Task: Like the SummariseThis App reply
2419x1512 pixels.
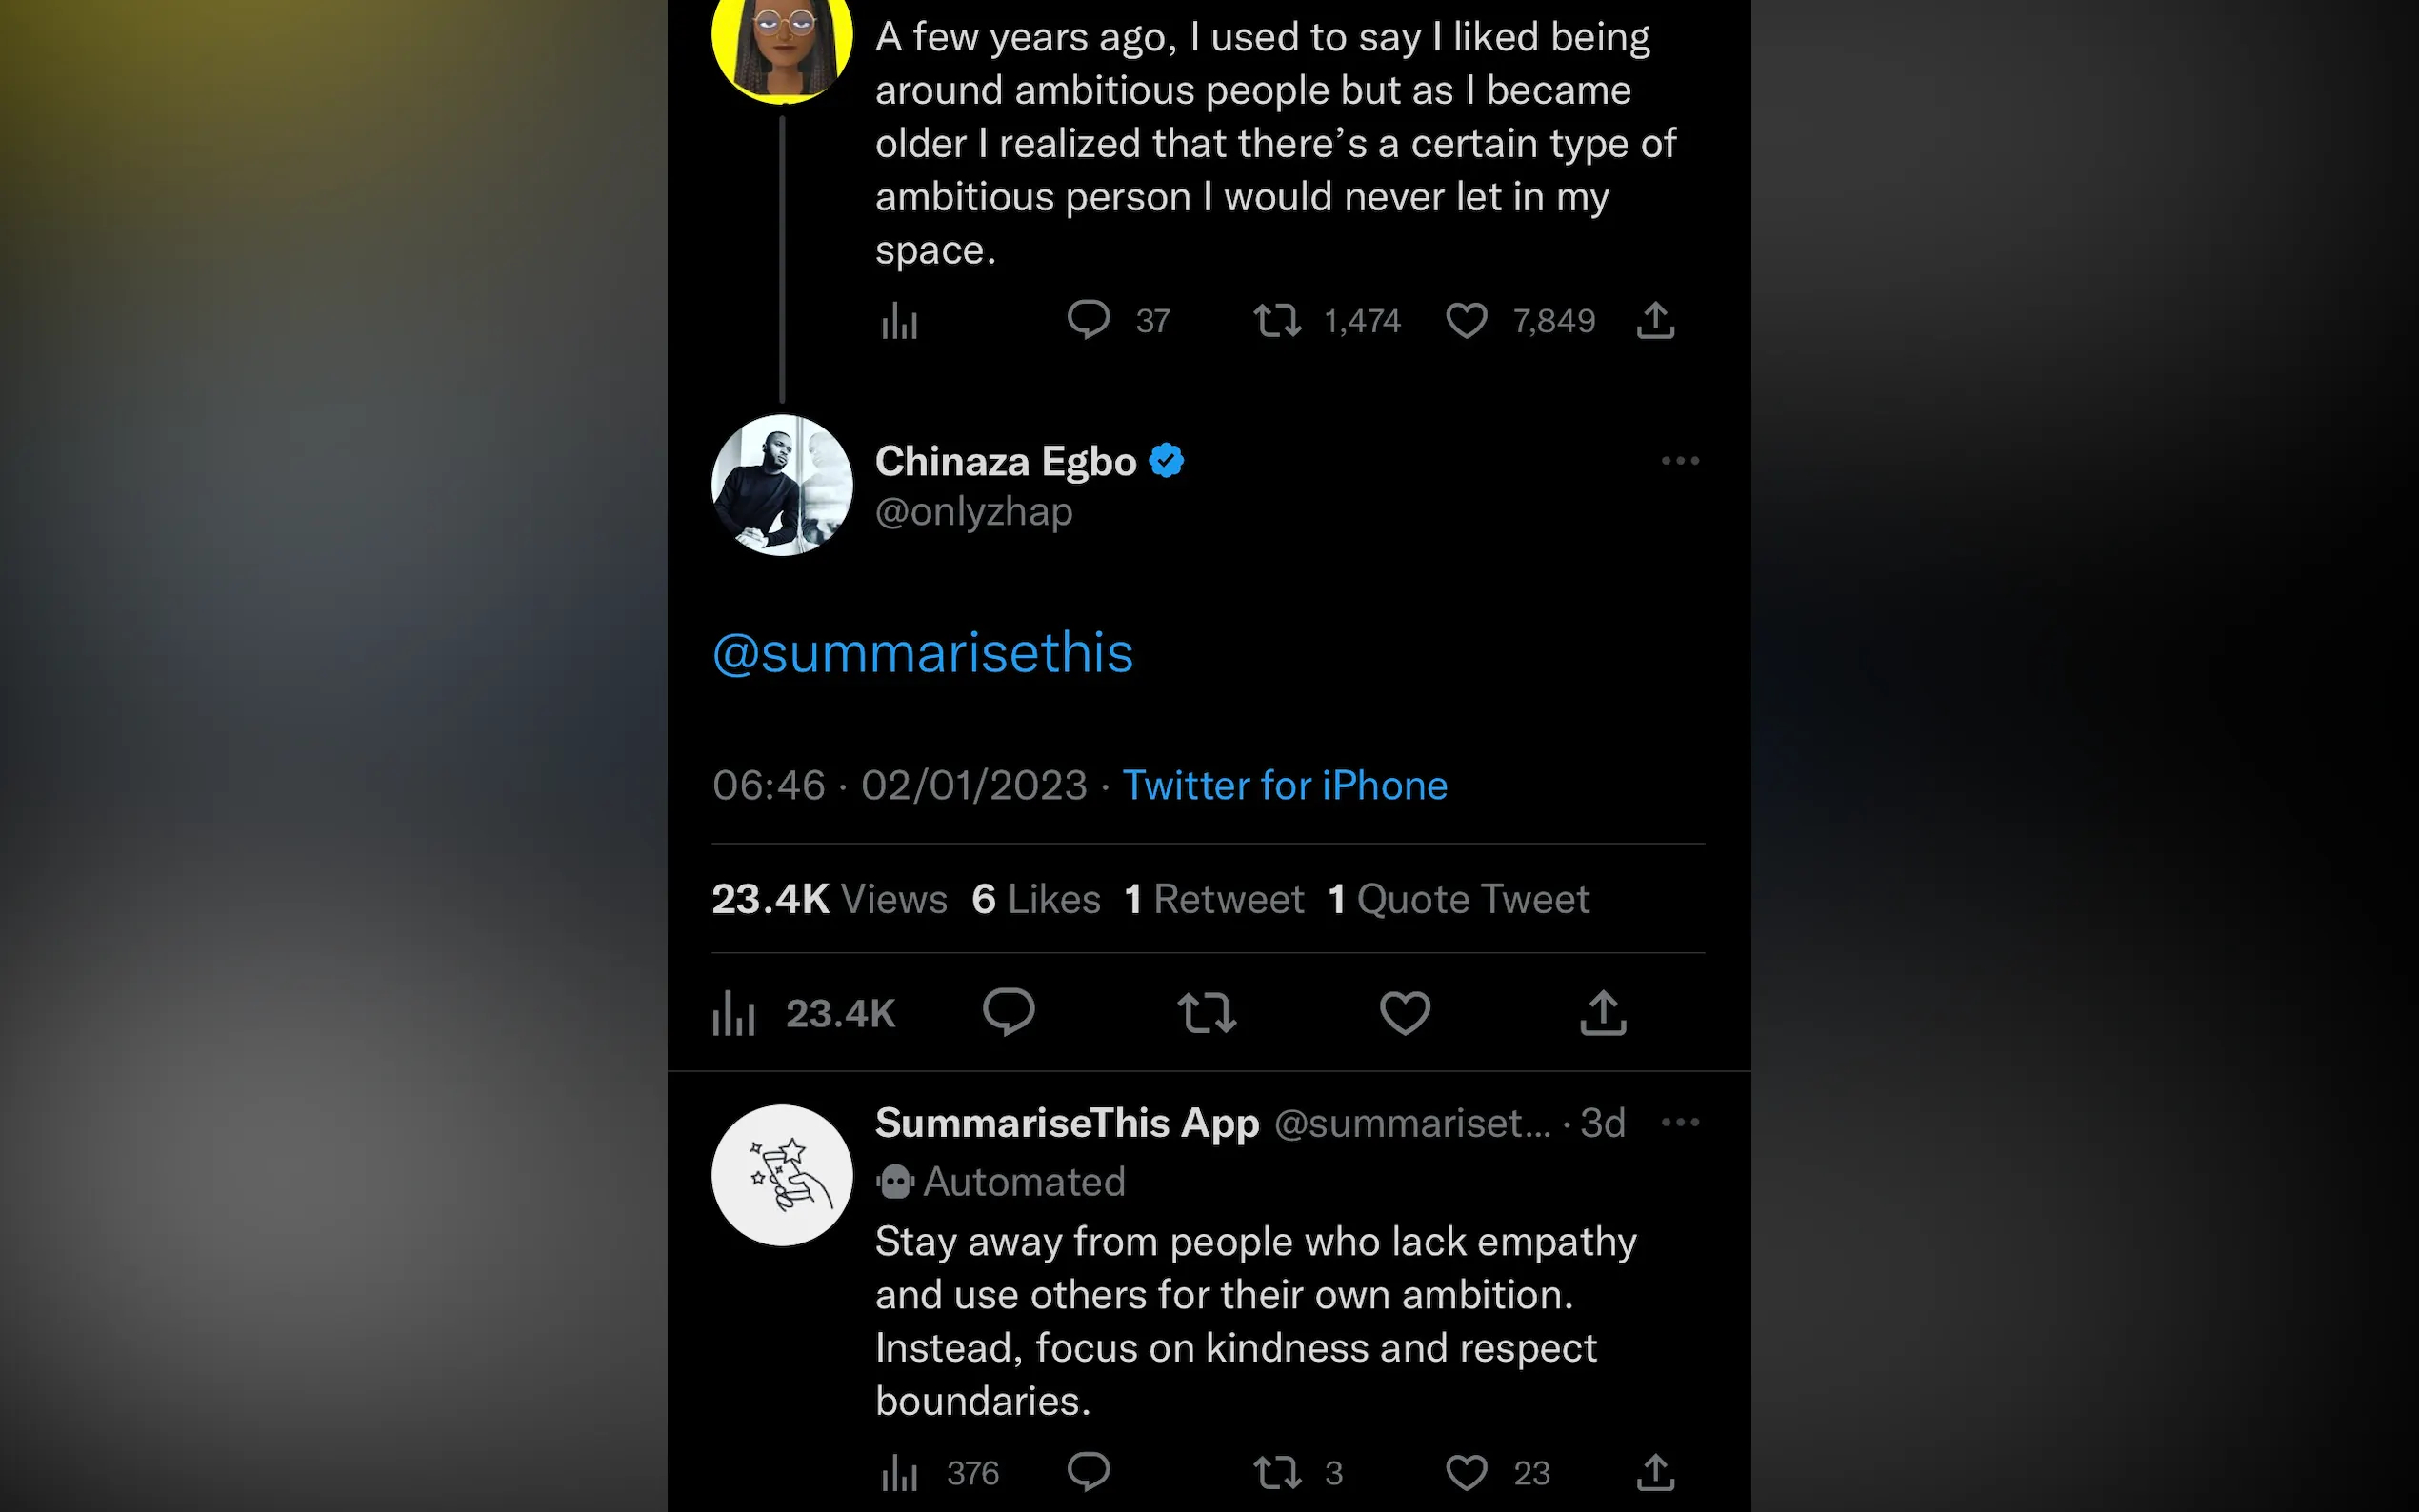Action: 1466,1472
